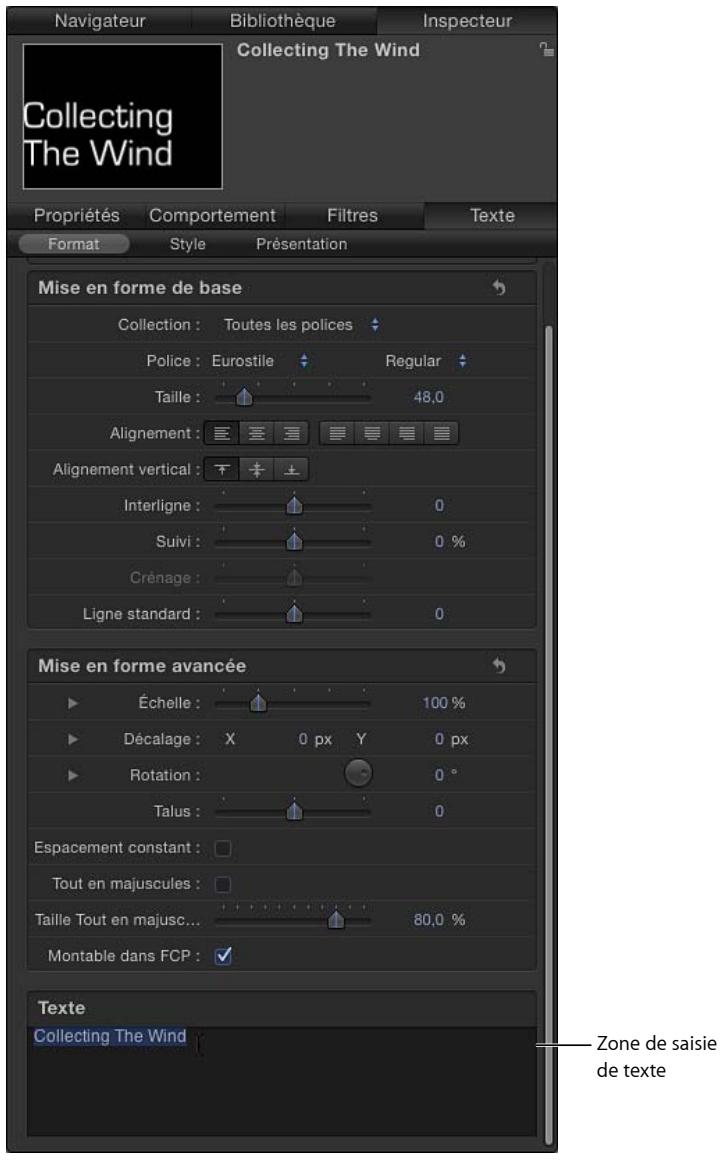Click the Interligne value field
Screen dimensions: 723x1160
click(x=439, y=506)
